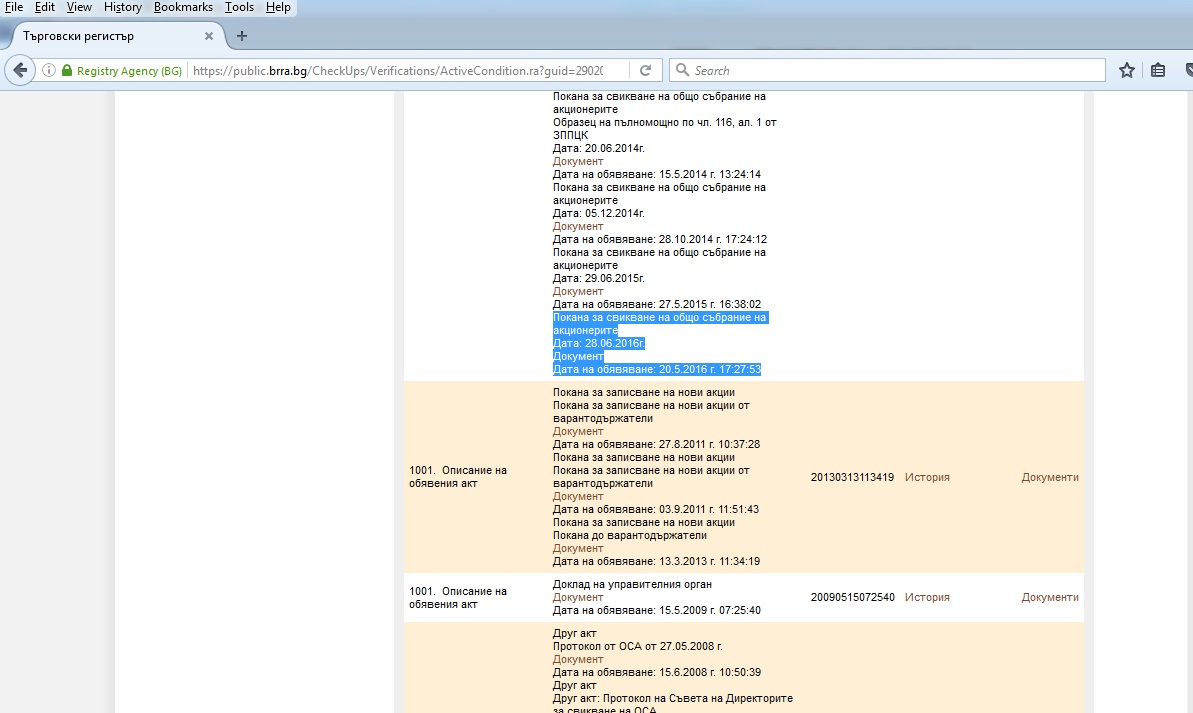The image size is (1193, 713).
Task: Click text Покана до варантодържатели
Action: click(629, 535)
